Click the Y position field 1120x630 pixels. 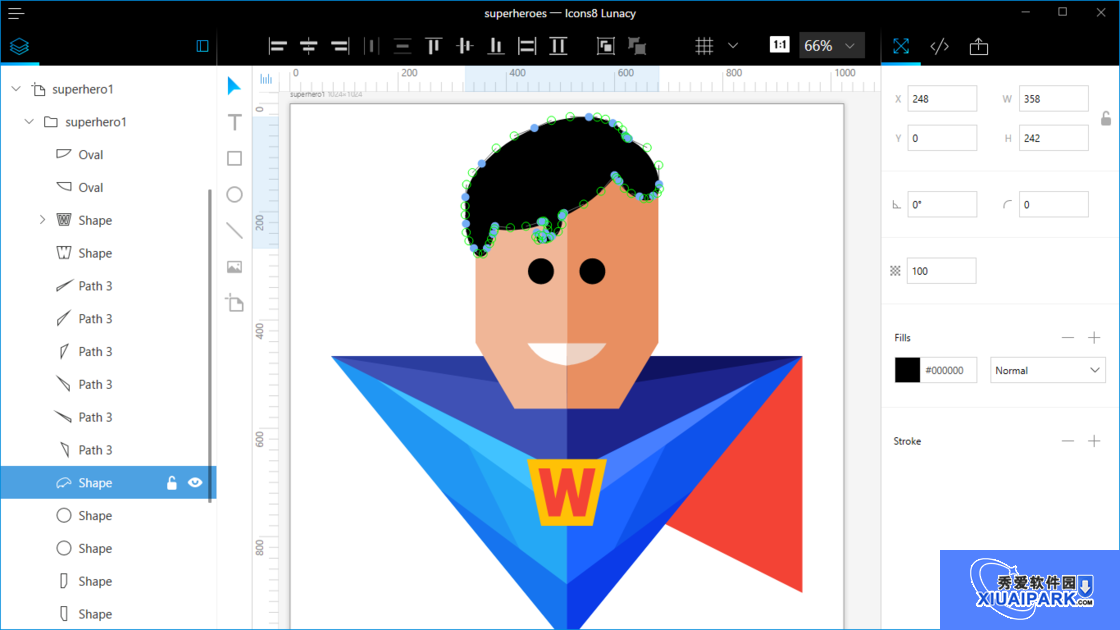coord(942,138)
